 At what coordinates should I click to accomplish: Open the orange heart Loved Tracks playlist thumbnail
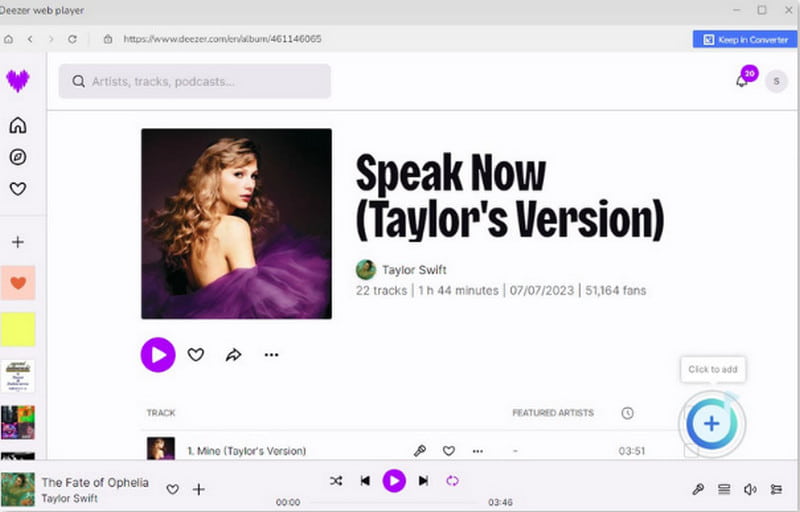pos(18,283)
